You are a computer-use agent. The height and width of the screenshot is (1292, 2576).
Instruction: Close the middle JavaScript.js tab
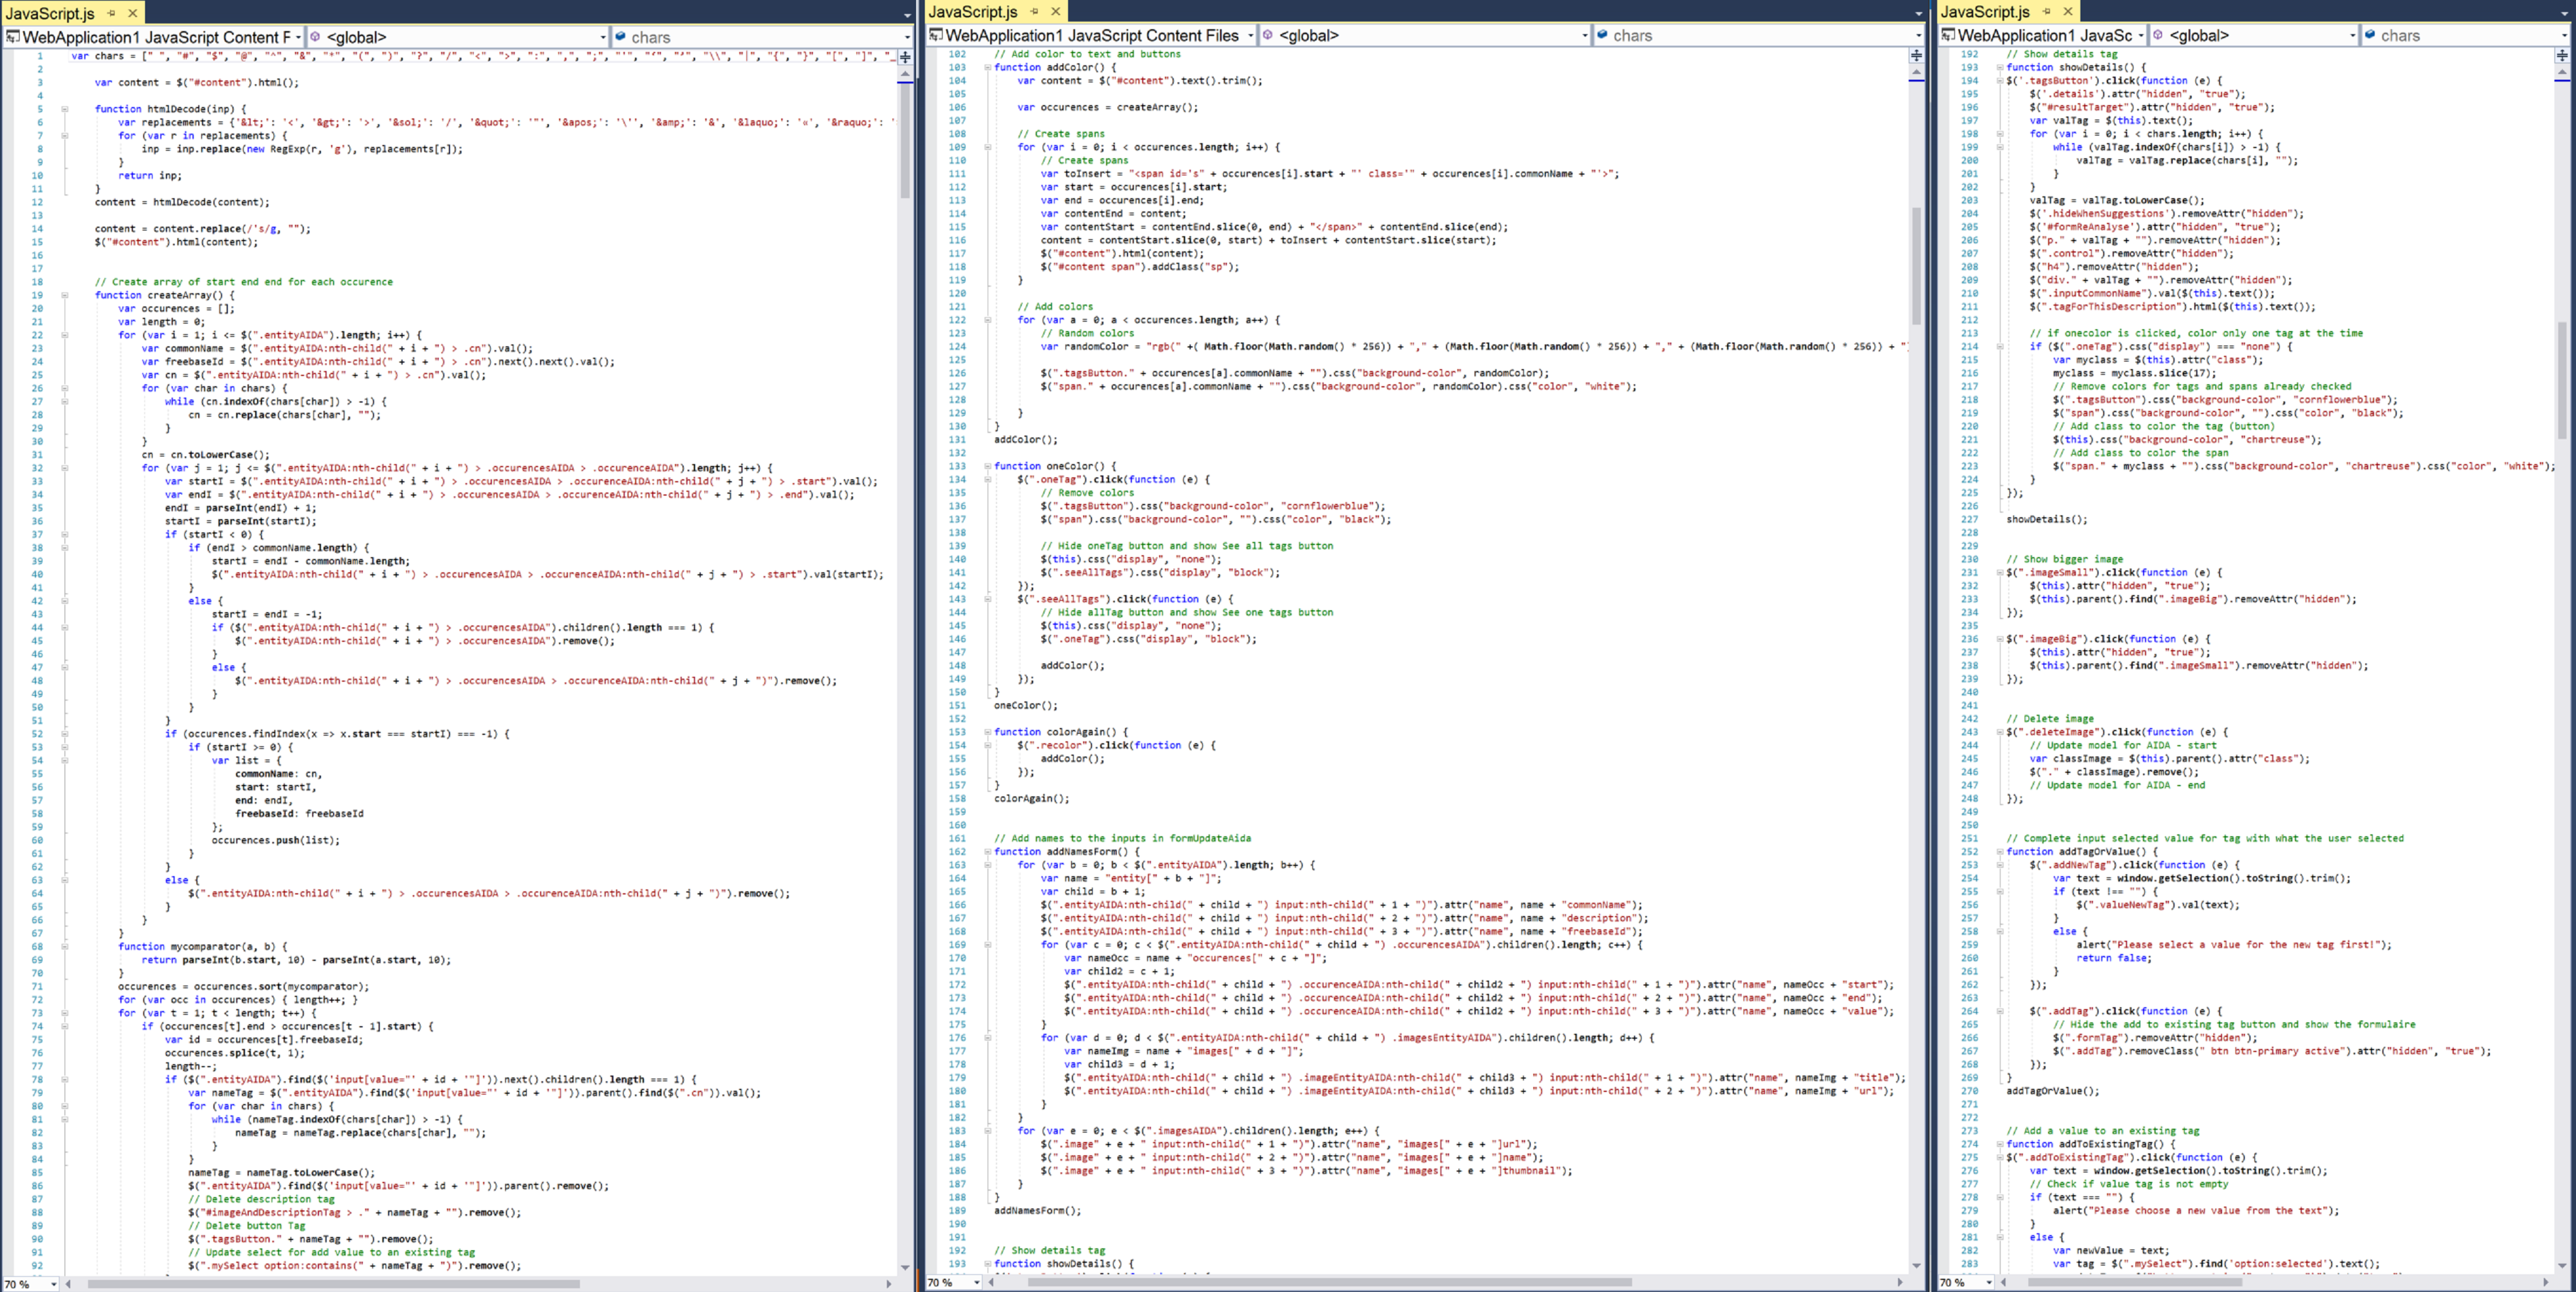tap(1055, 12)
